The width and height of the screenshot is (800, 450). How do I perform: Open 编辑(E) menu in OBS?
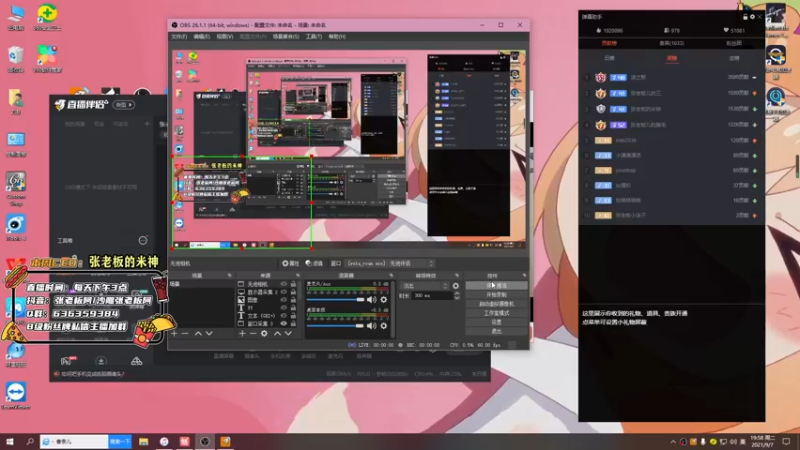click(x=202, y=37)
